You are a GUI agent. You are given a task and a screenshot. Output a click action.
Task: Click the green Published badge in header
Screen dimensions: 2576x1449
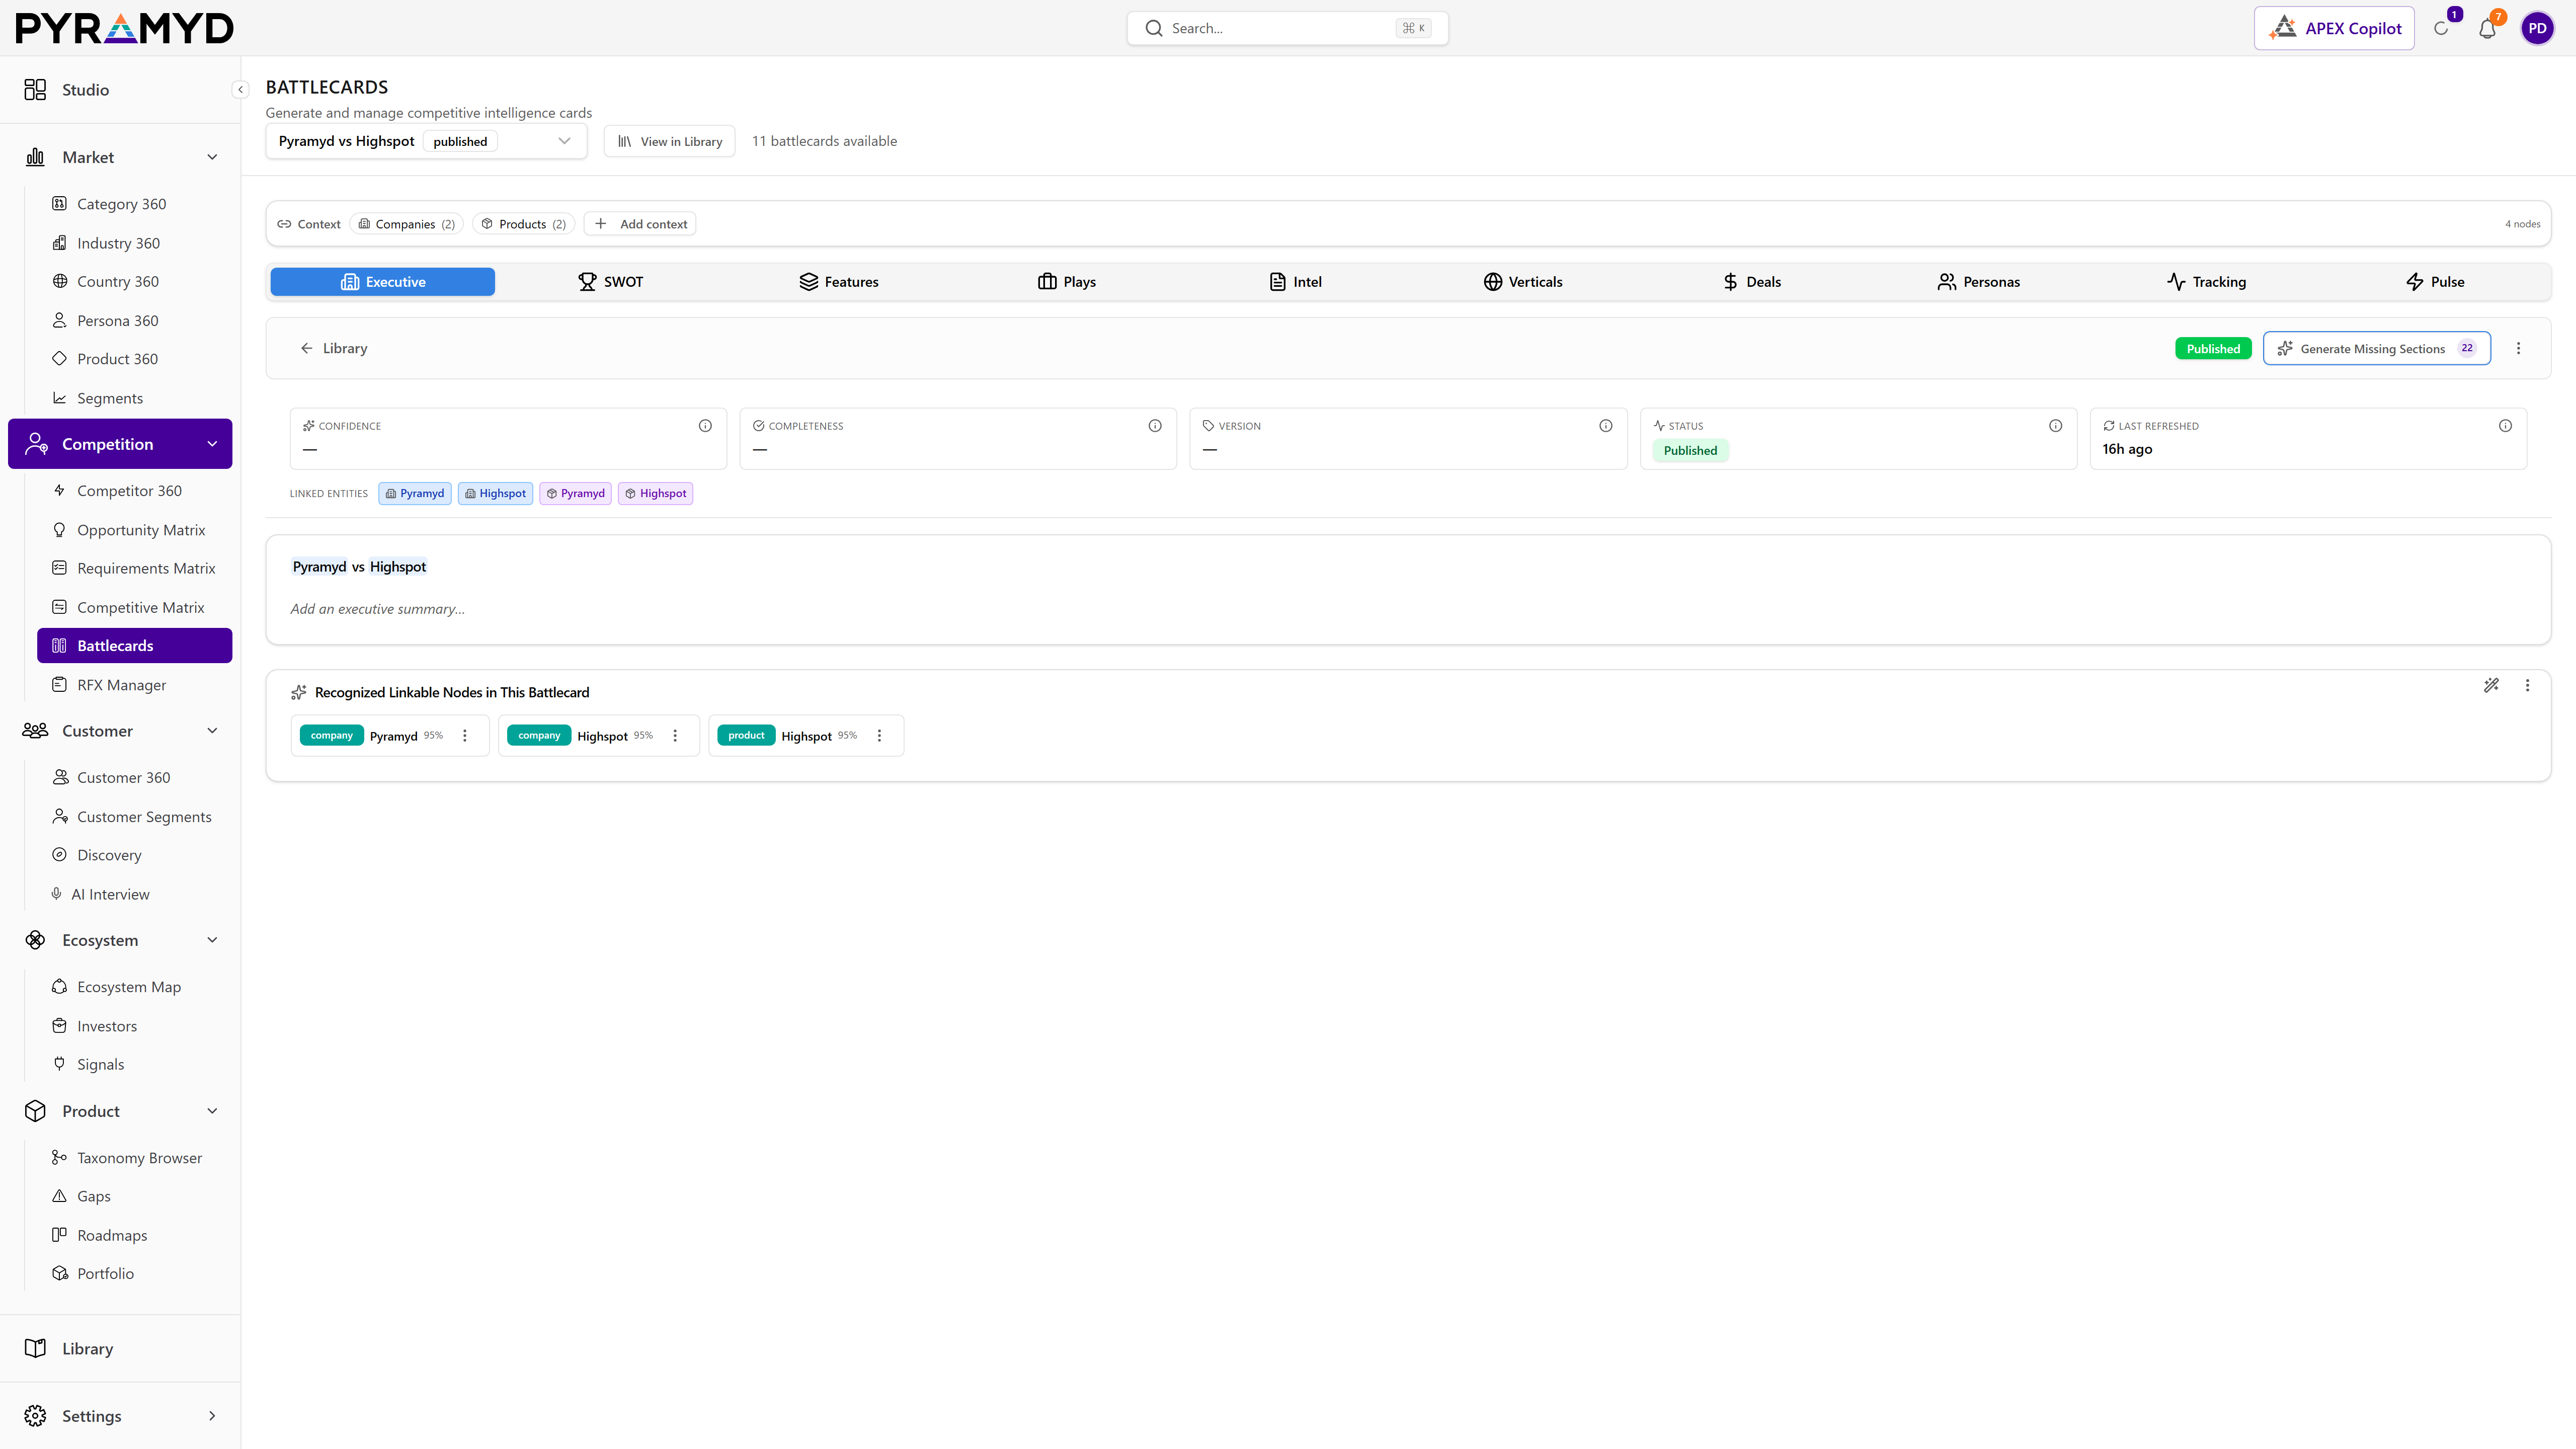coord(2212,349)
